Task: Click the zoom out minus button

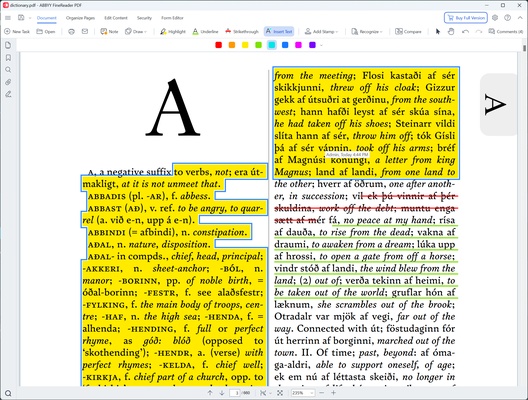Action: point(322,393)
